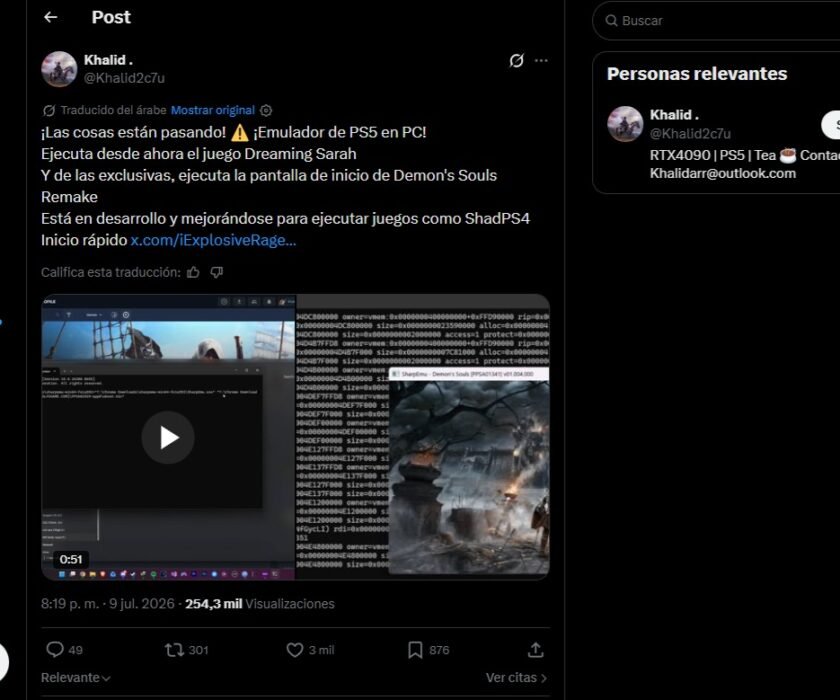The width and height of the screenshot is (840, 700).
Task: Open the three-dot post options menu
Action: pos(541,61)
